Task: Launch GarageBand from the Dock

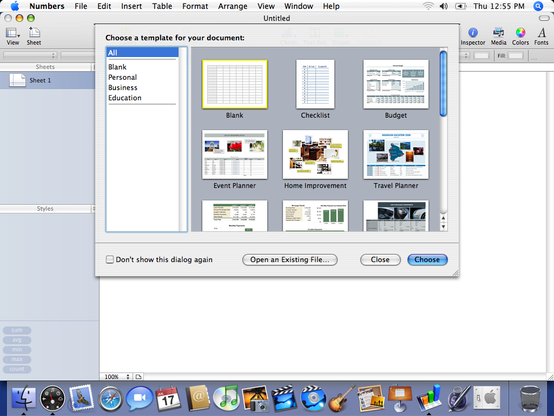Action: (342, 398)
